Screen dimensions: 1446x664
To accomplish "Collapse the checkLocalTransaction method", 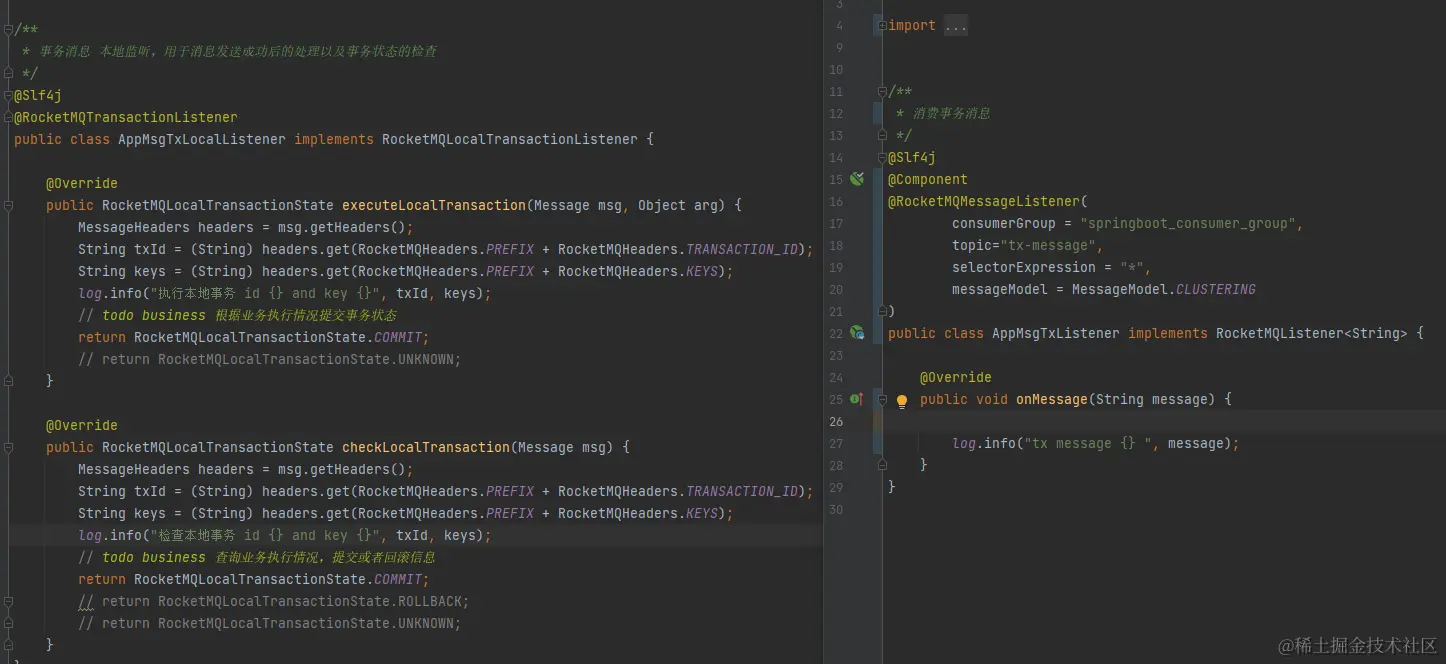I will click(x=8, y=447).
